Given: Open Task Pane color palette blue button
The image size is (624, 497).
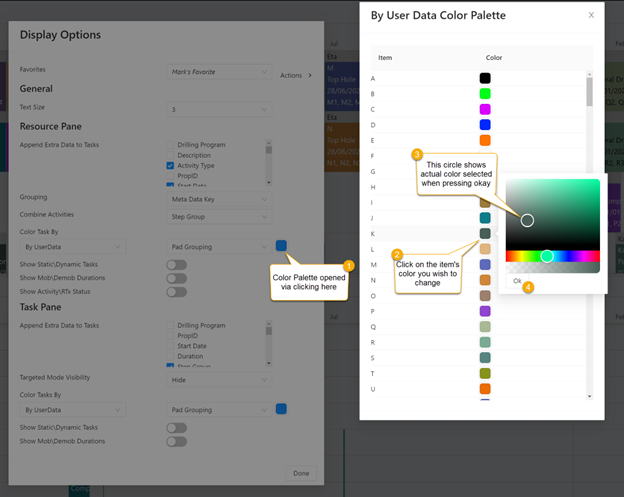Looking at the screenshot, I should [281, 410].
